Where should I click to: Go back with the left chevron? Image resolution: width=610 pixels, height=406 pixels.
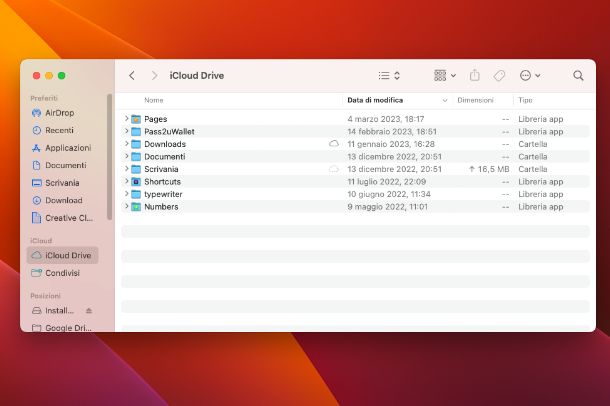pyautogui.click(x=132, y=75)
